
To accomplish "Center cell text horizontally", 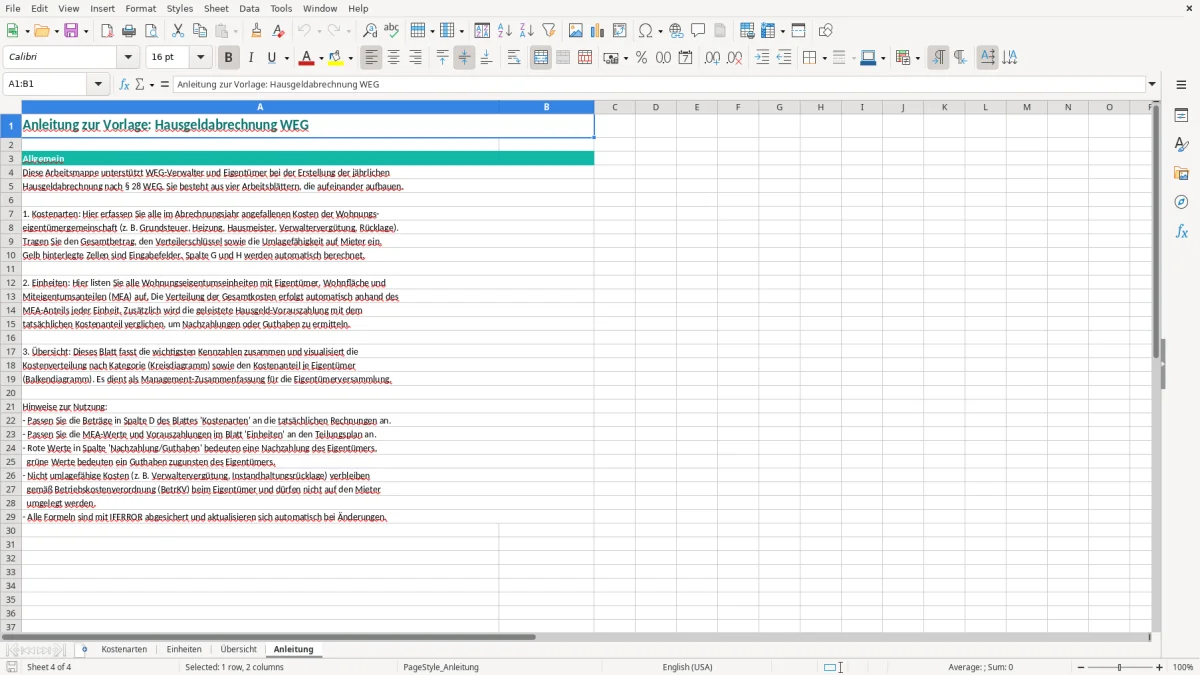I will point(393,58).
